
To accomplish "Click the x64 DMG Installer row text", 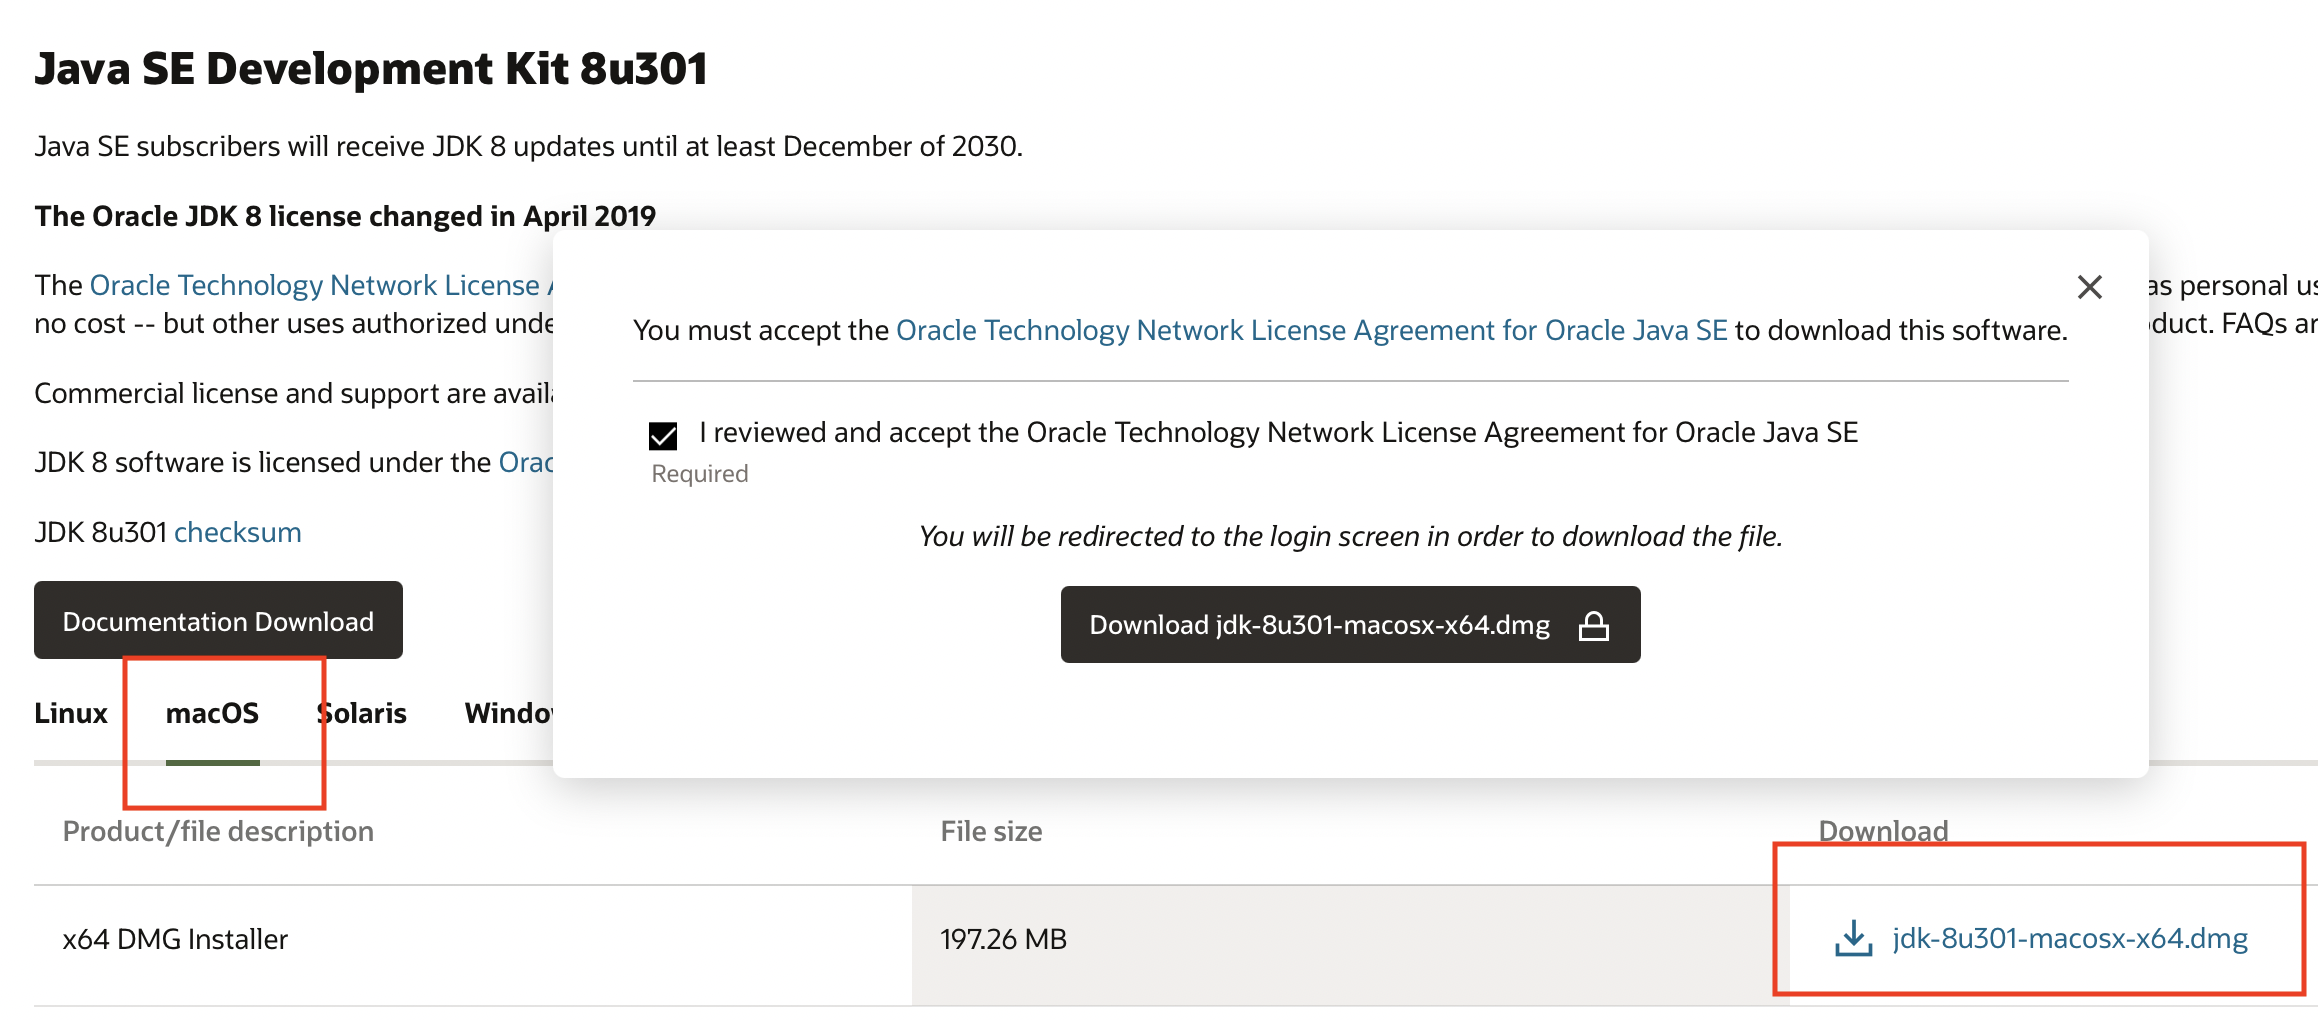I will (175, 939).
